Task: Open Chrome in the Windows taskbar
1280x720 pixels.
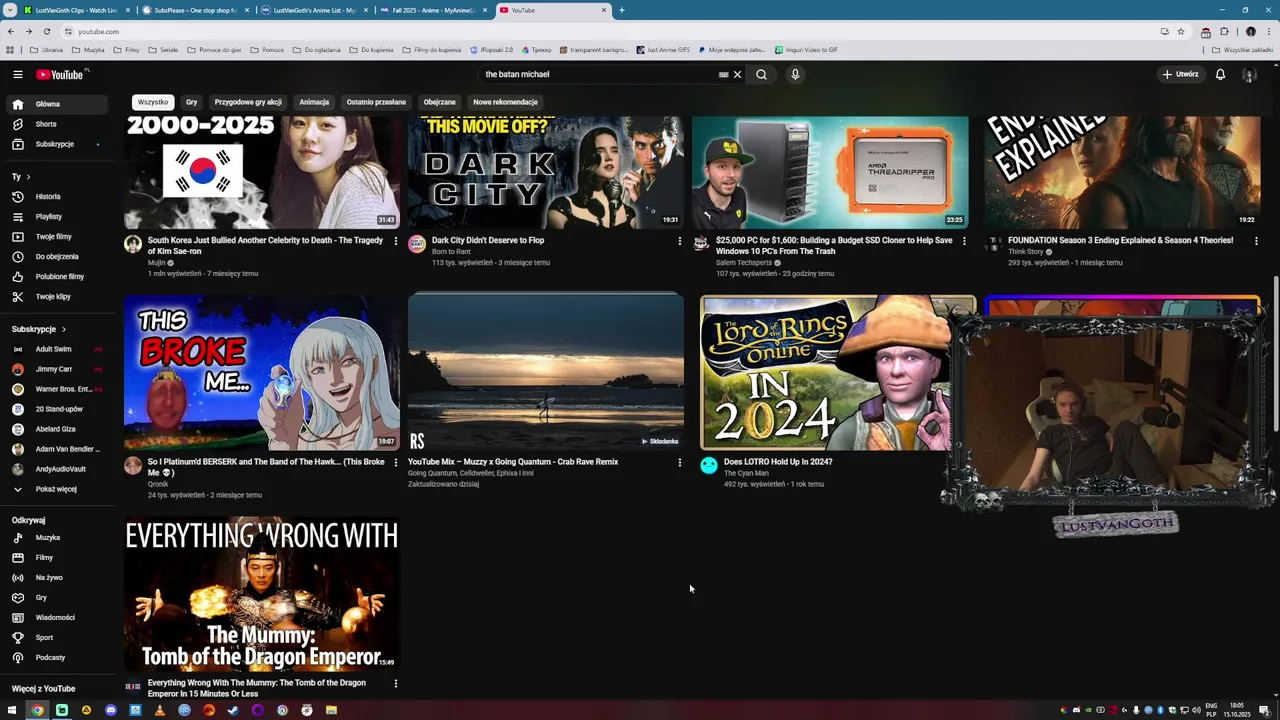Action: click(x=37, y=710)
